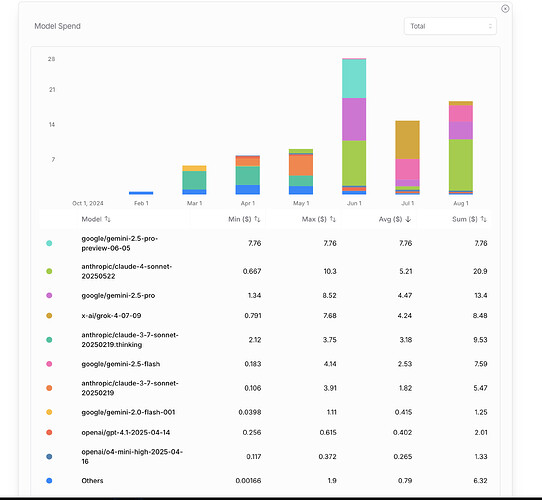Click the Jun 1 stacked bar
542x500 pixels.
[354, 126]
